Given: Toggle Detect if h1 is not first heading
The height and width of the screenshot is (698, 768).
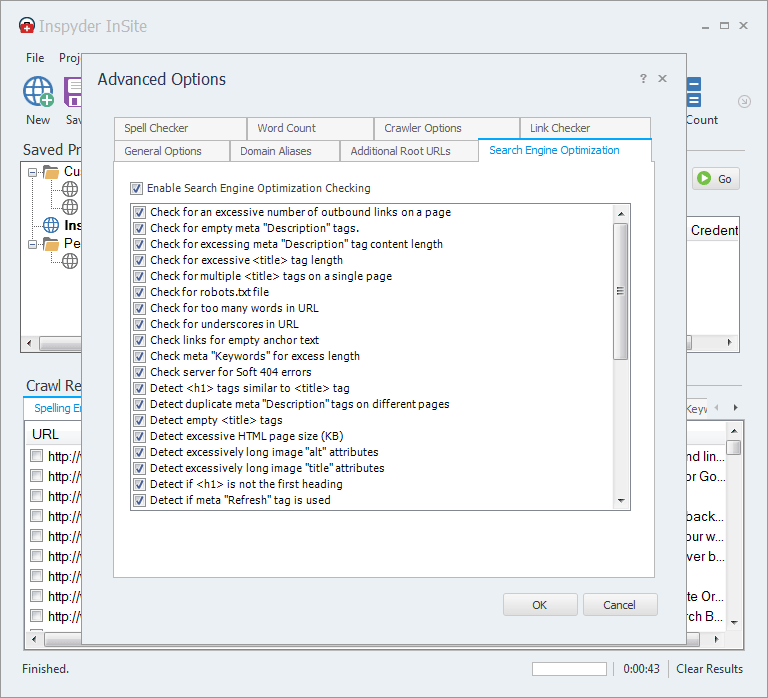Looking at the screenshot, I should (x=140, y=484).
